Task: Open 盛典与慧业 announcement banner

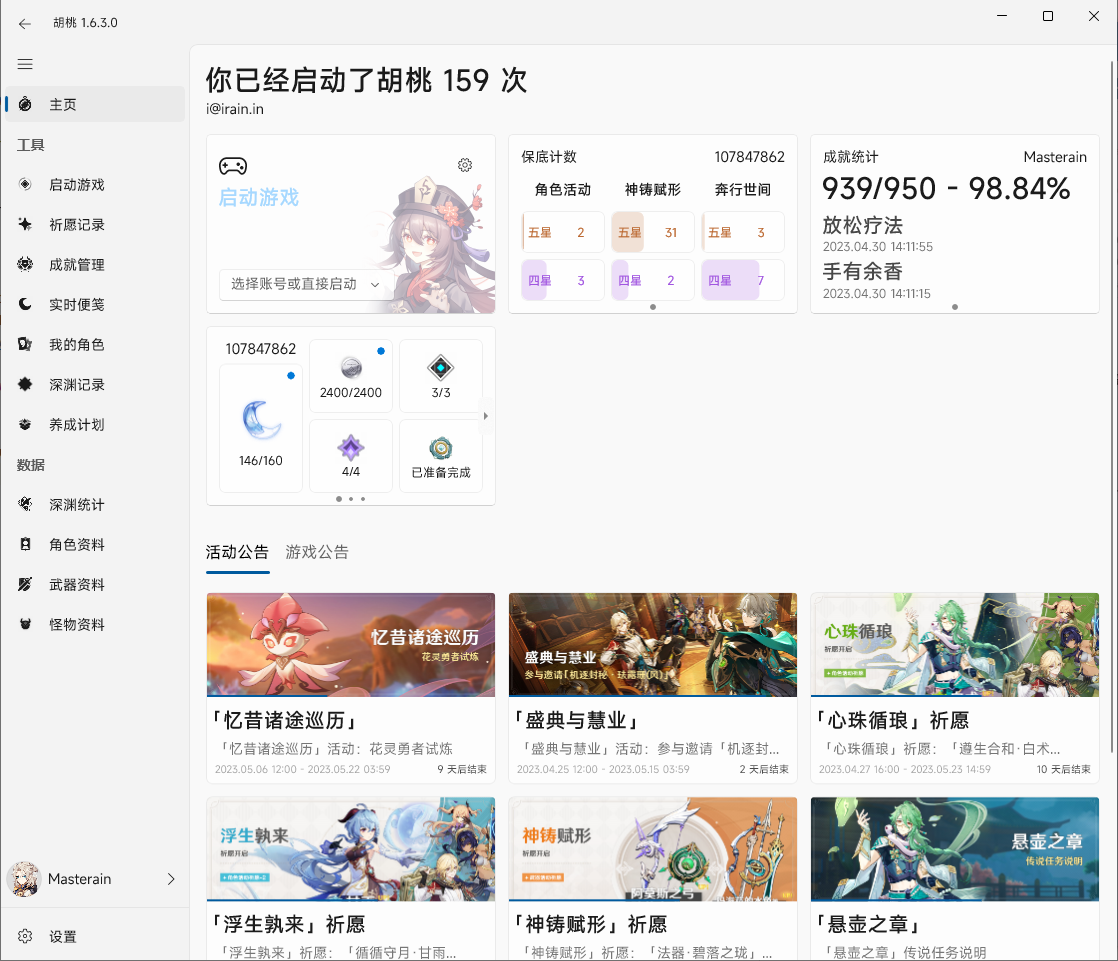Action: click(652, 644)
